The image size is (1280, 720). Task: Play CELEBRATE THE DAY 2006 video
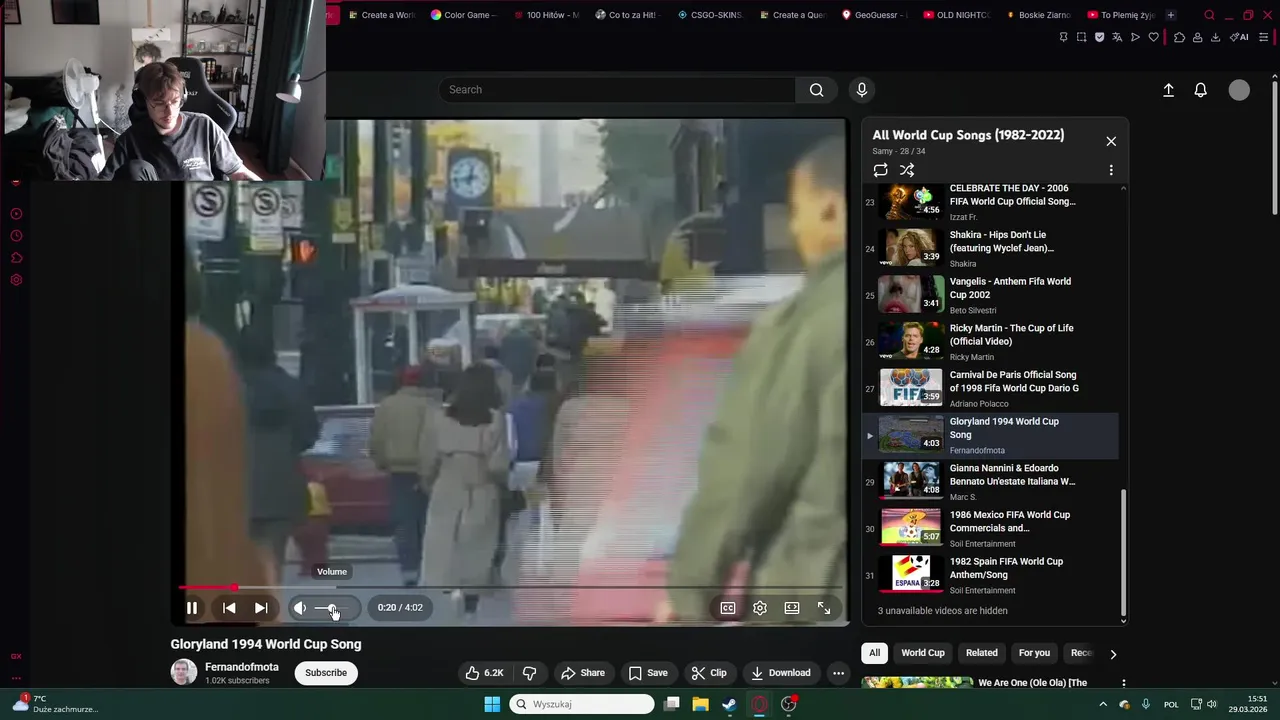[x=990, y=201]
